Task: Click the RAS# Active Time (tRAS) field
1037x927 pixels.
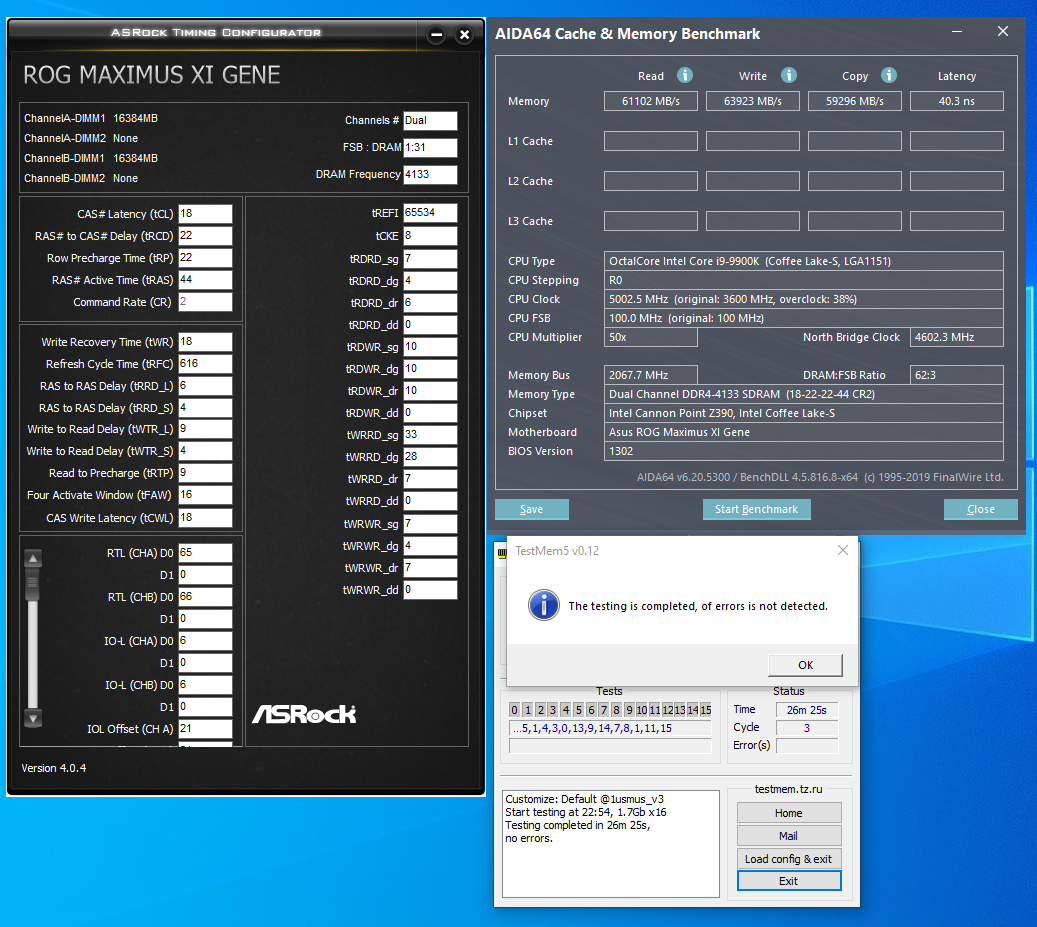Action: [206, 280]
